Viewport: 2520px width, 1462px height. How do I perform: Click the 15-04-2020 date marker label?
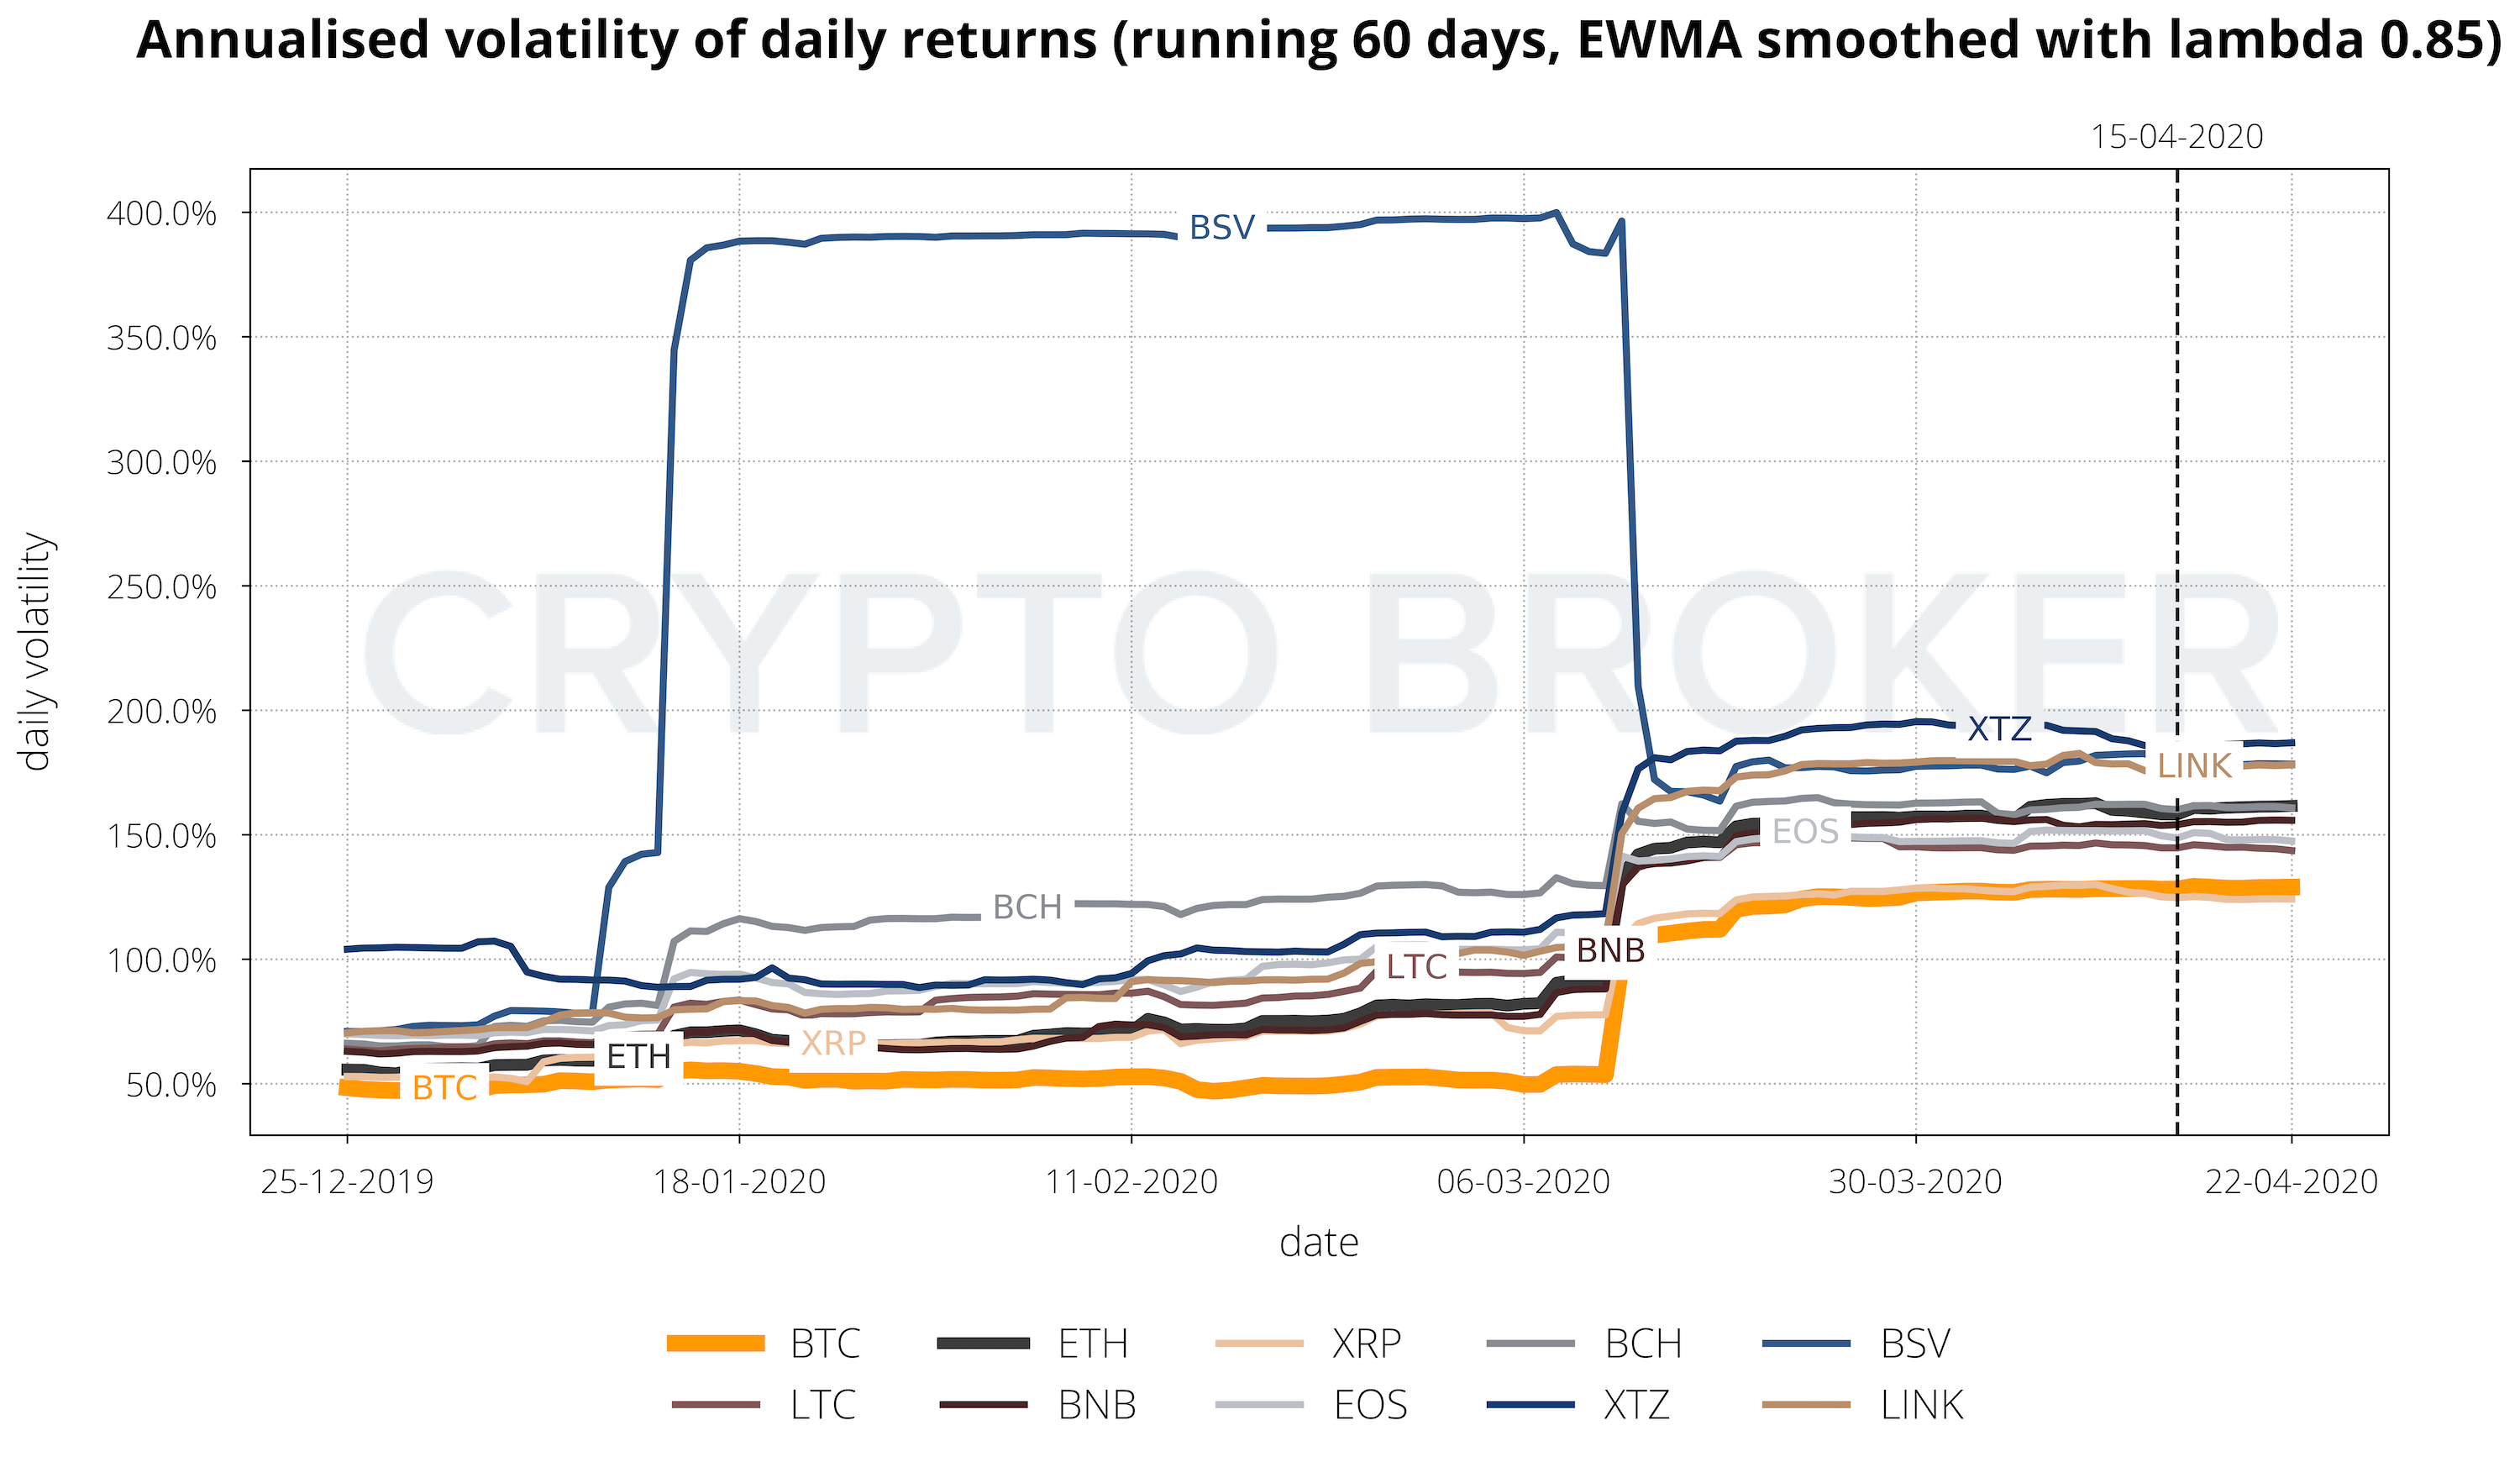coord(2176,136)
